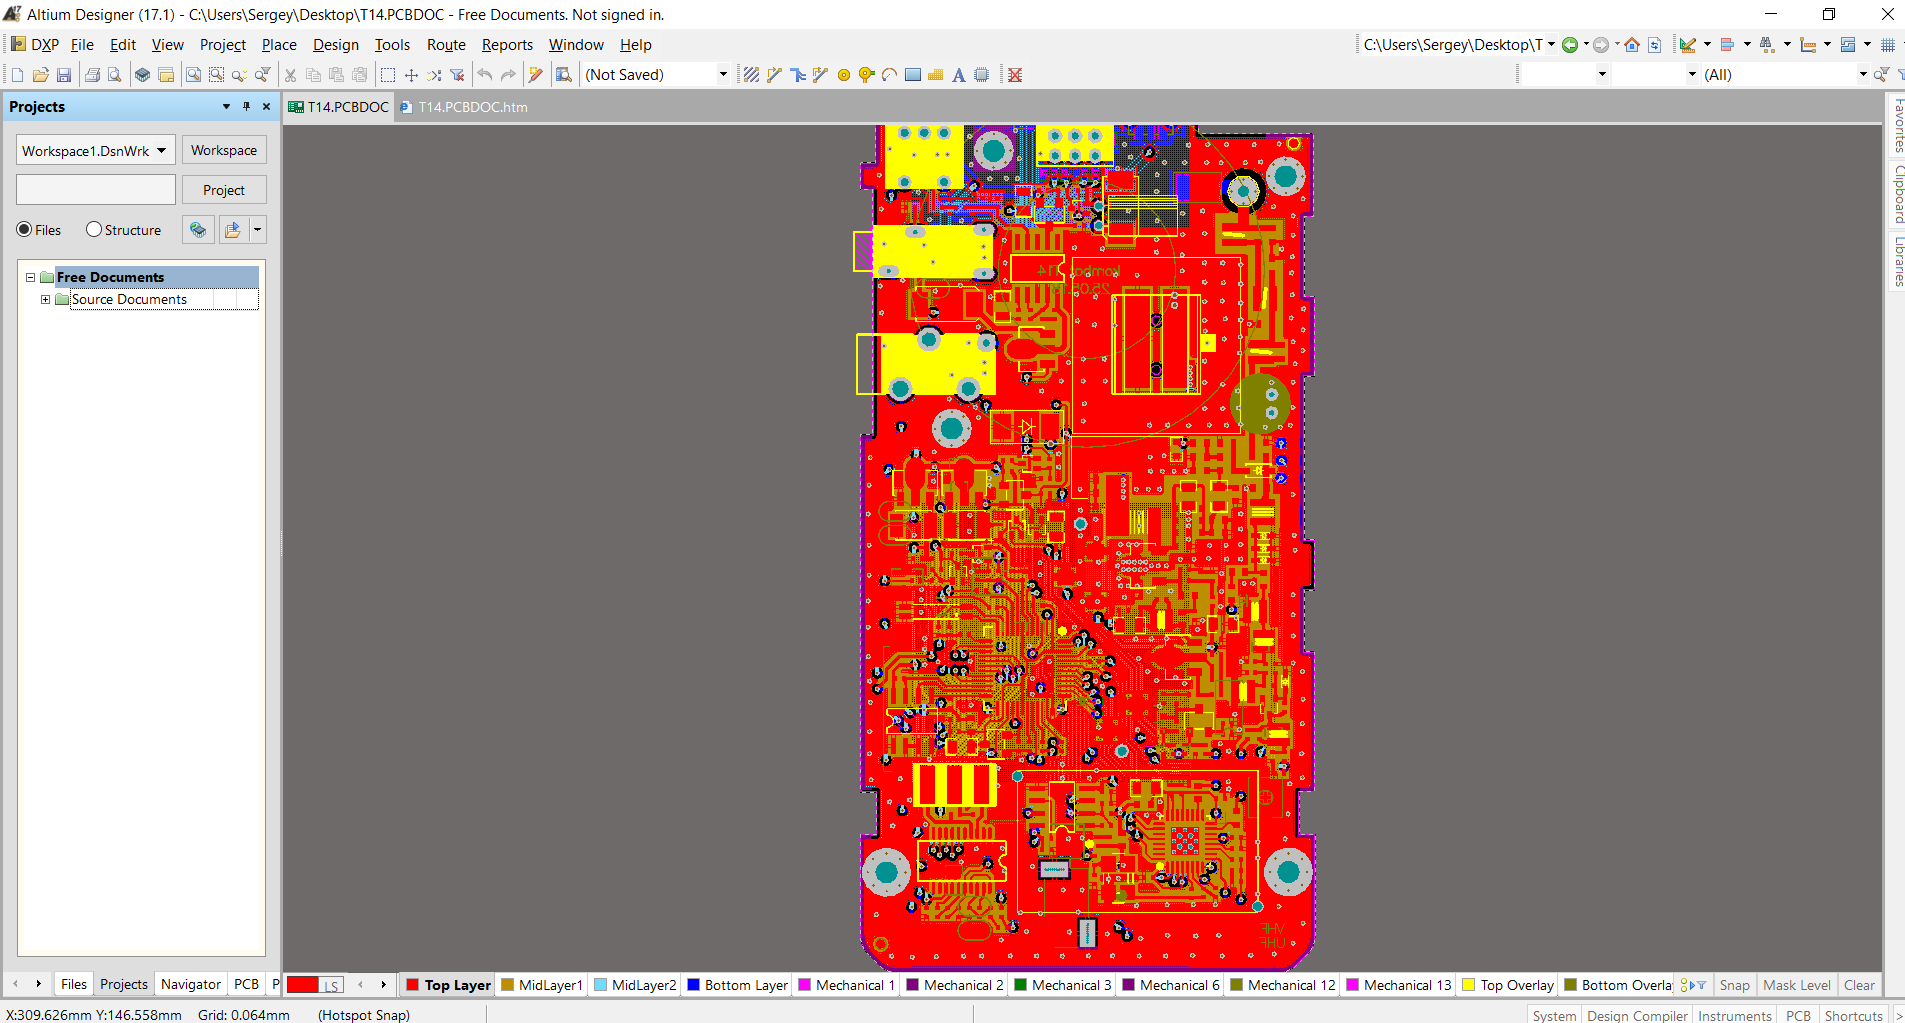The height and width of the screenshot is (1023, 1905).
Task: Click the Move Selection cross icon
Action: click(411, 75)
